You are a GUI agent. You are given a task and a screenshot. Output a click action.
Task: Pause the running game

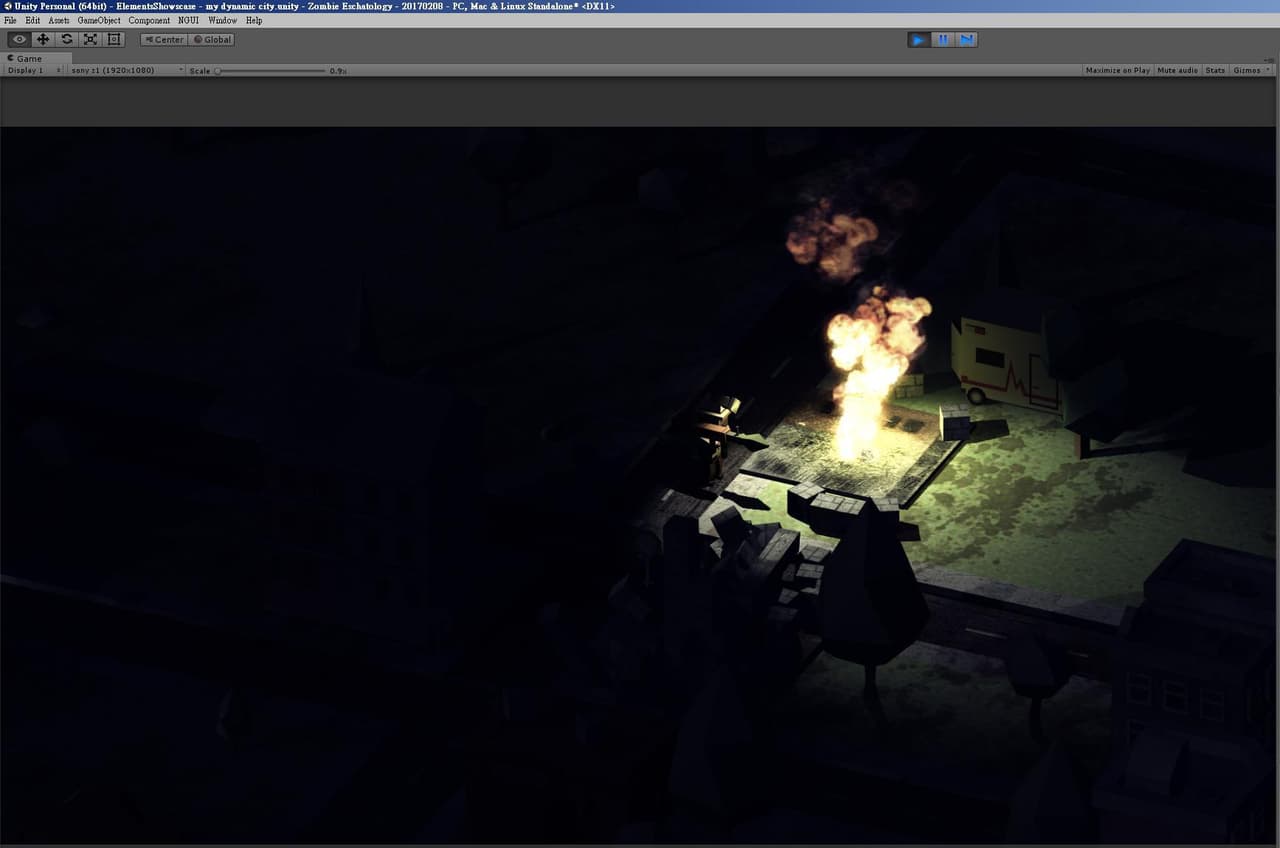tap(943, 39)
